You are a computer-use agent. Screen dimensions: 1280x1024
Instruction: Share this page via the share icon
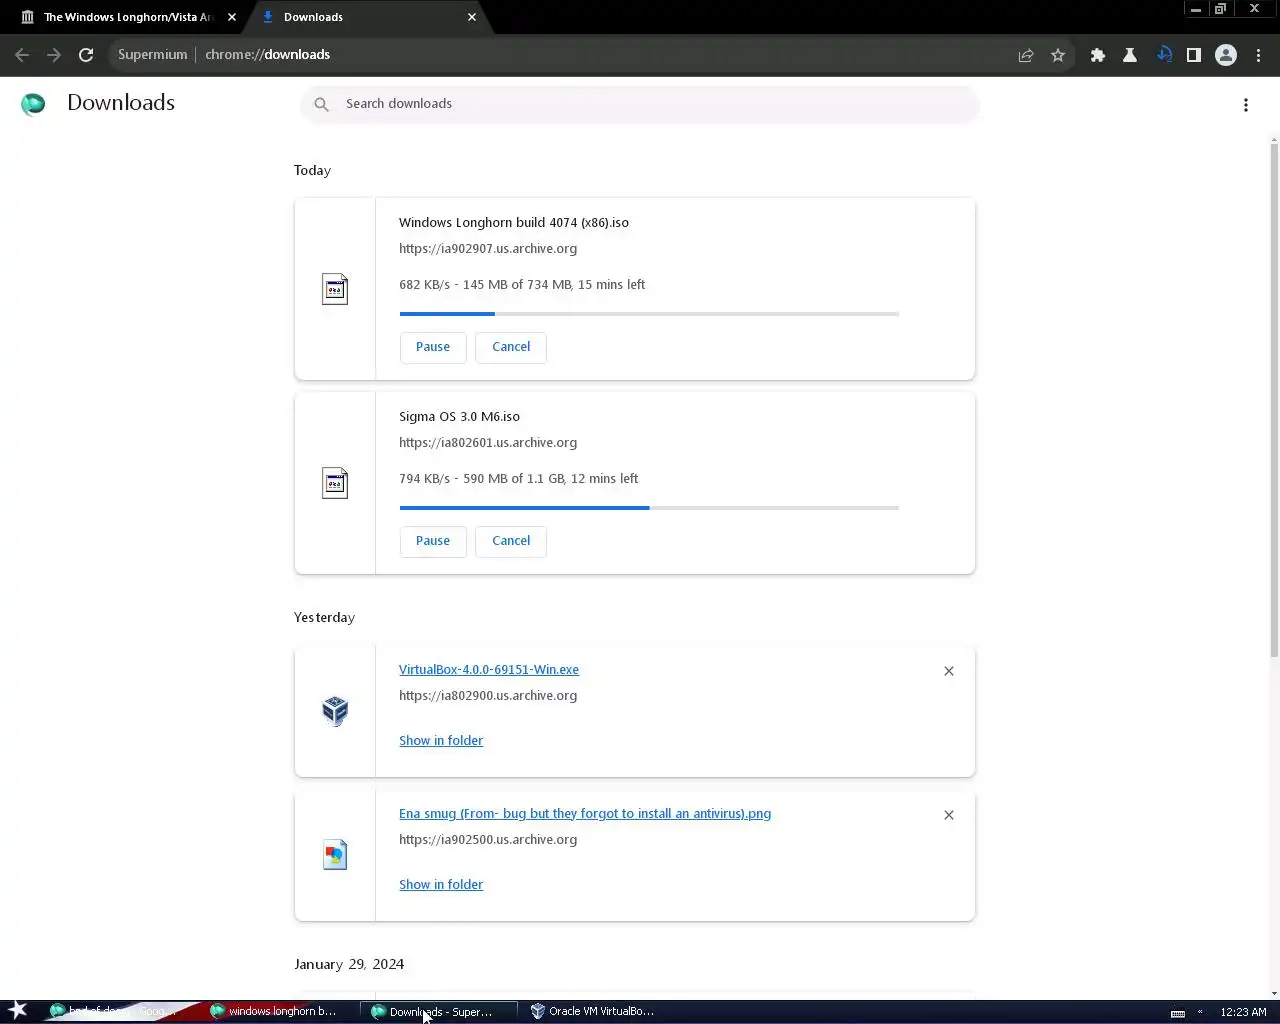pos(1026,55)
